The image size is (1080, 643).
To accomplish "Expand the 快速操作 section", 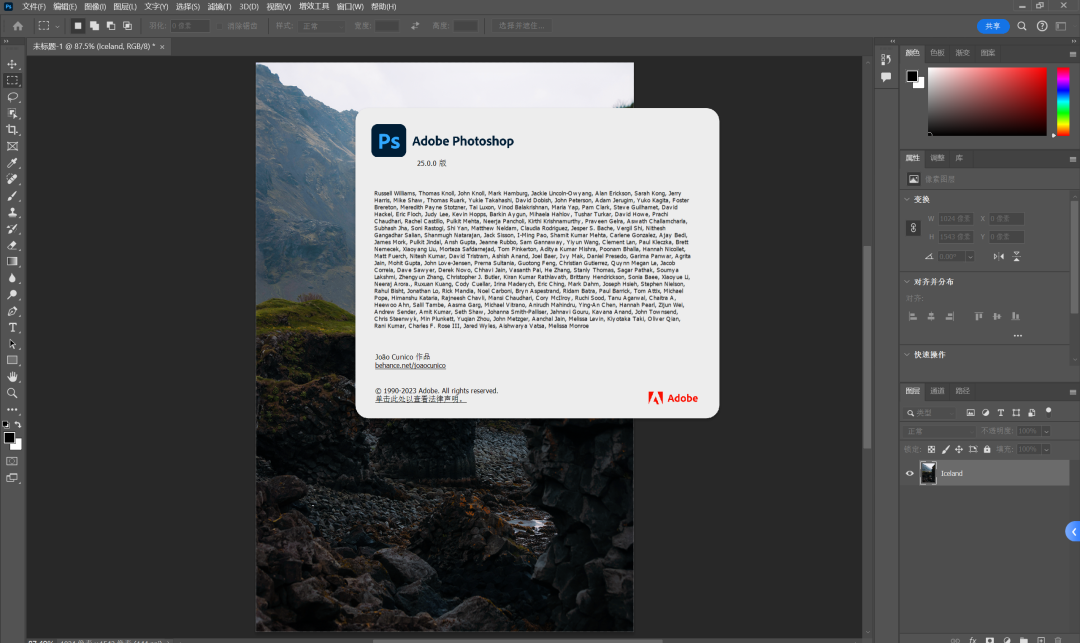I will coord(907,355).
